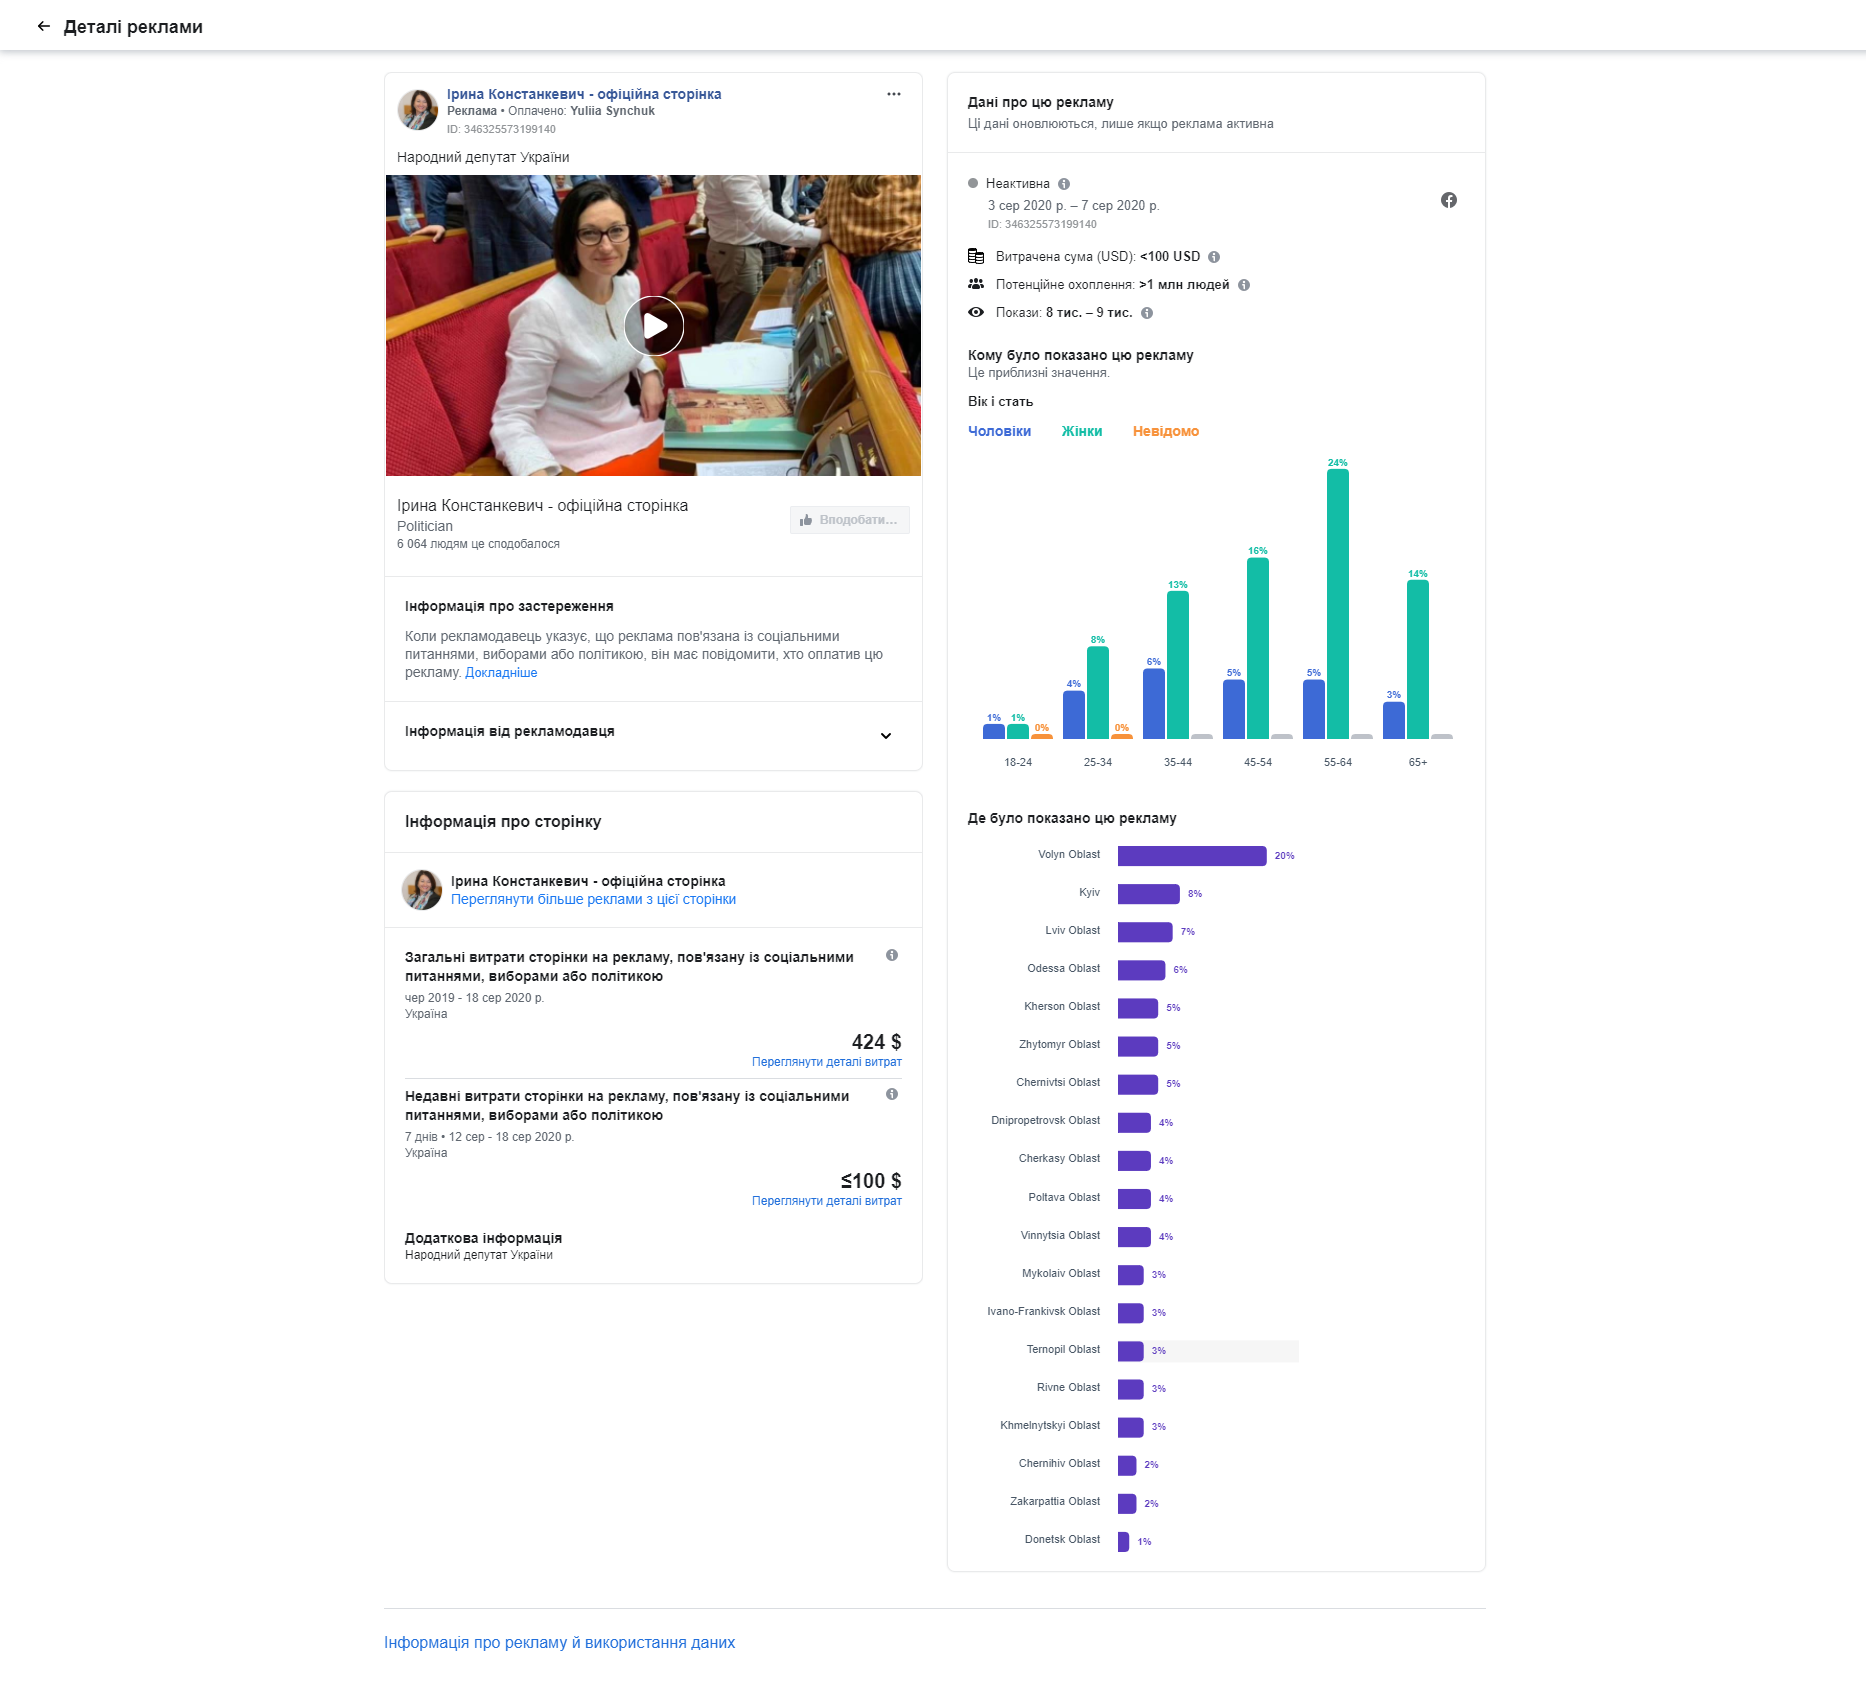Screen dimensions: 1866x1692
Task: Click the Вподобати like button
Action: click(849, 520)
